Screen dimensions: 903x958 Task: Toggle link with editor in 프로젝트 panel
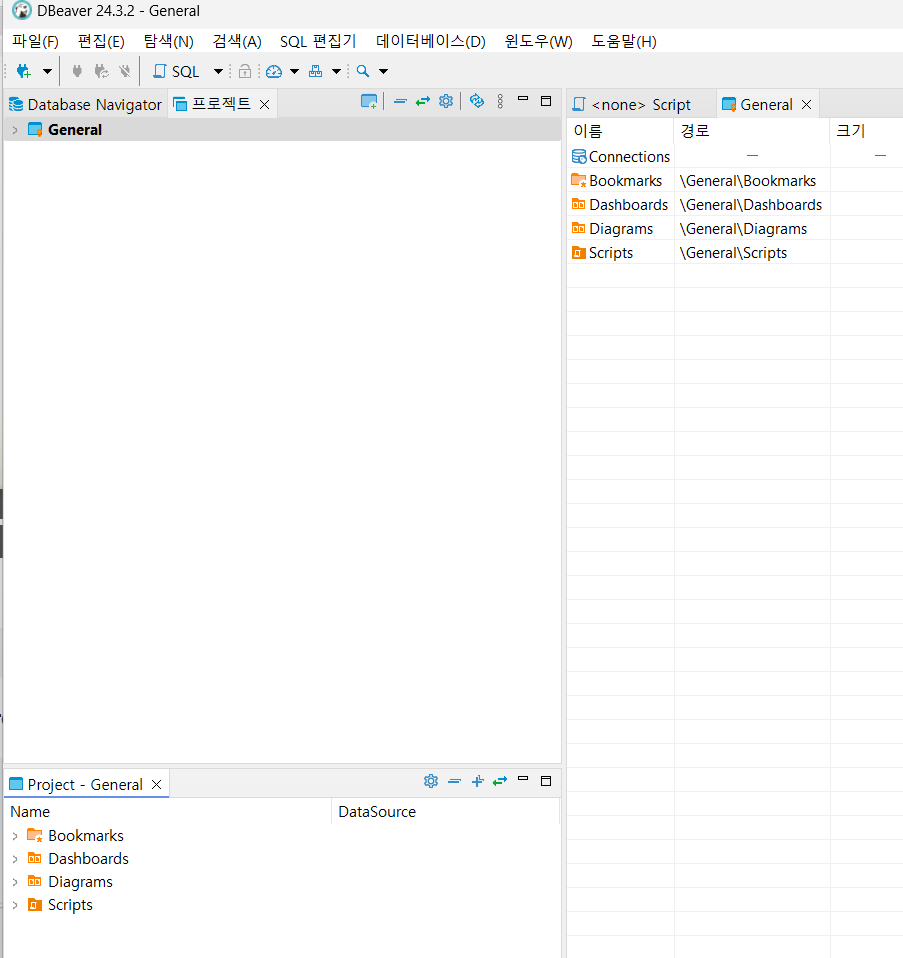(x=423, y=101)
